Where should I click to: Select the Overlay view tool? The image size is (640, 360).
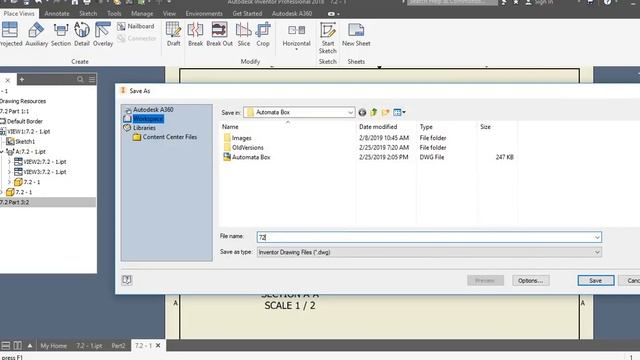103,34
